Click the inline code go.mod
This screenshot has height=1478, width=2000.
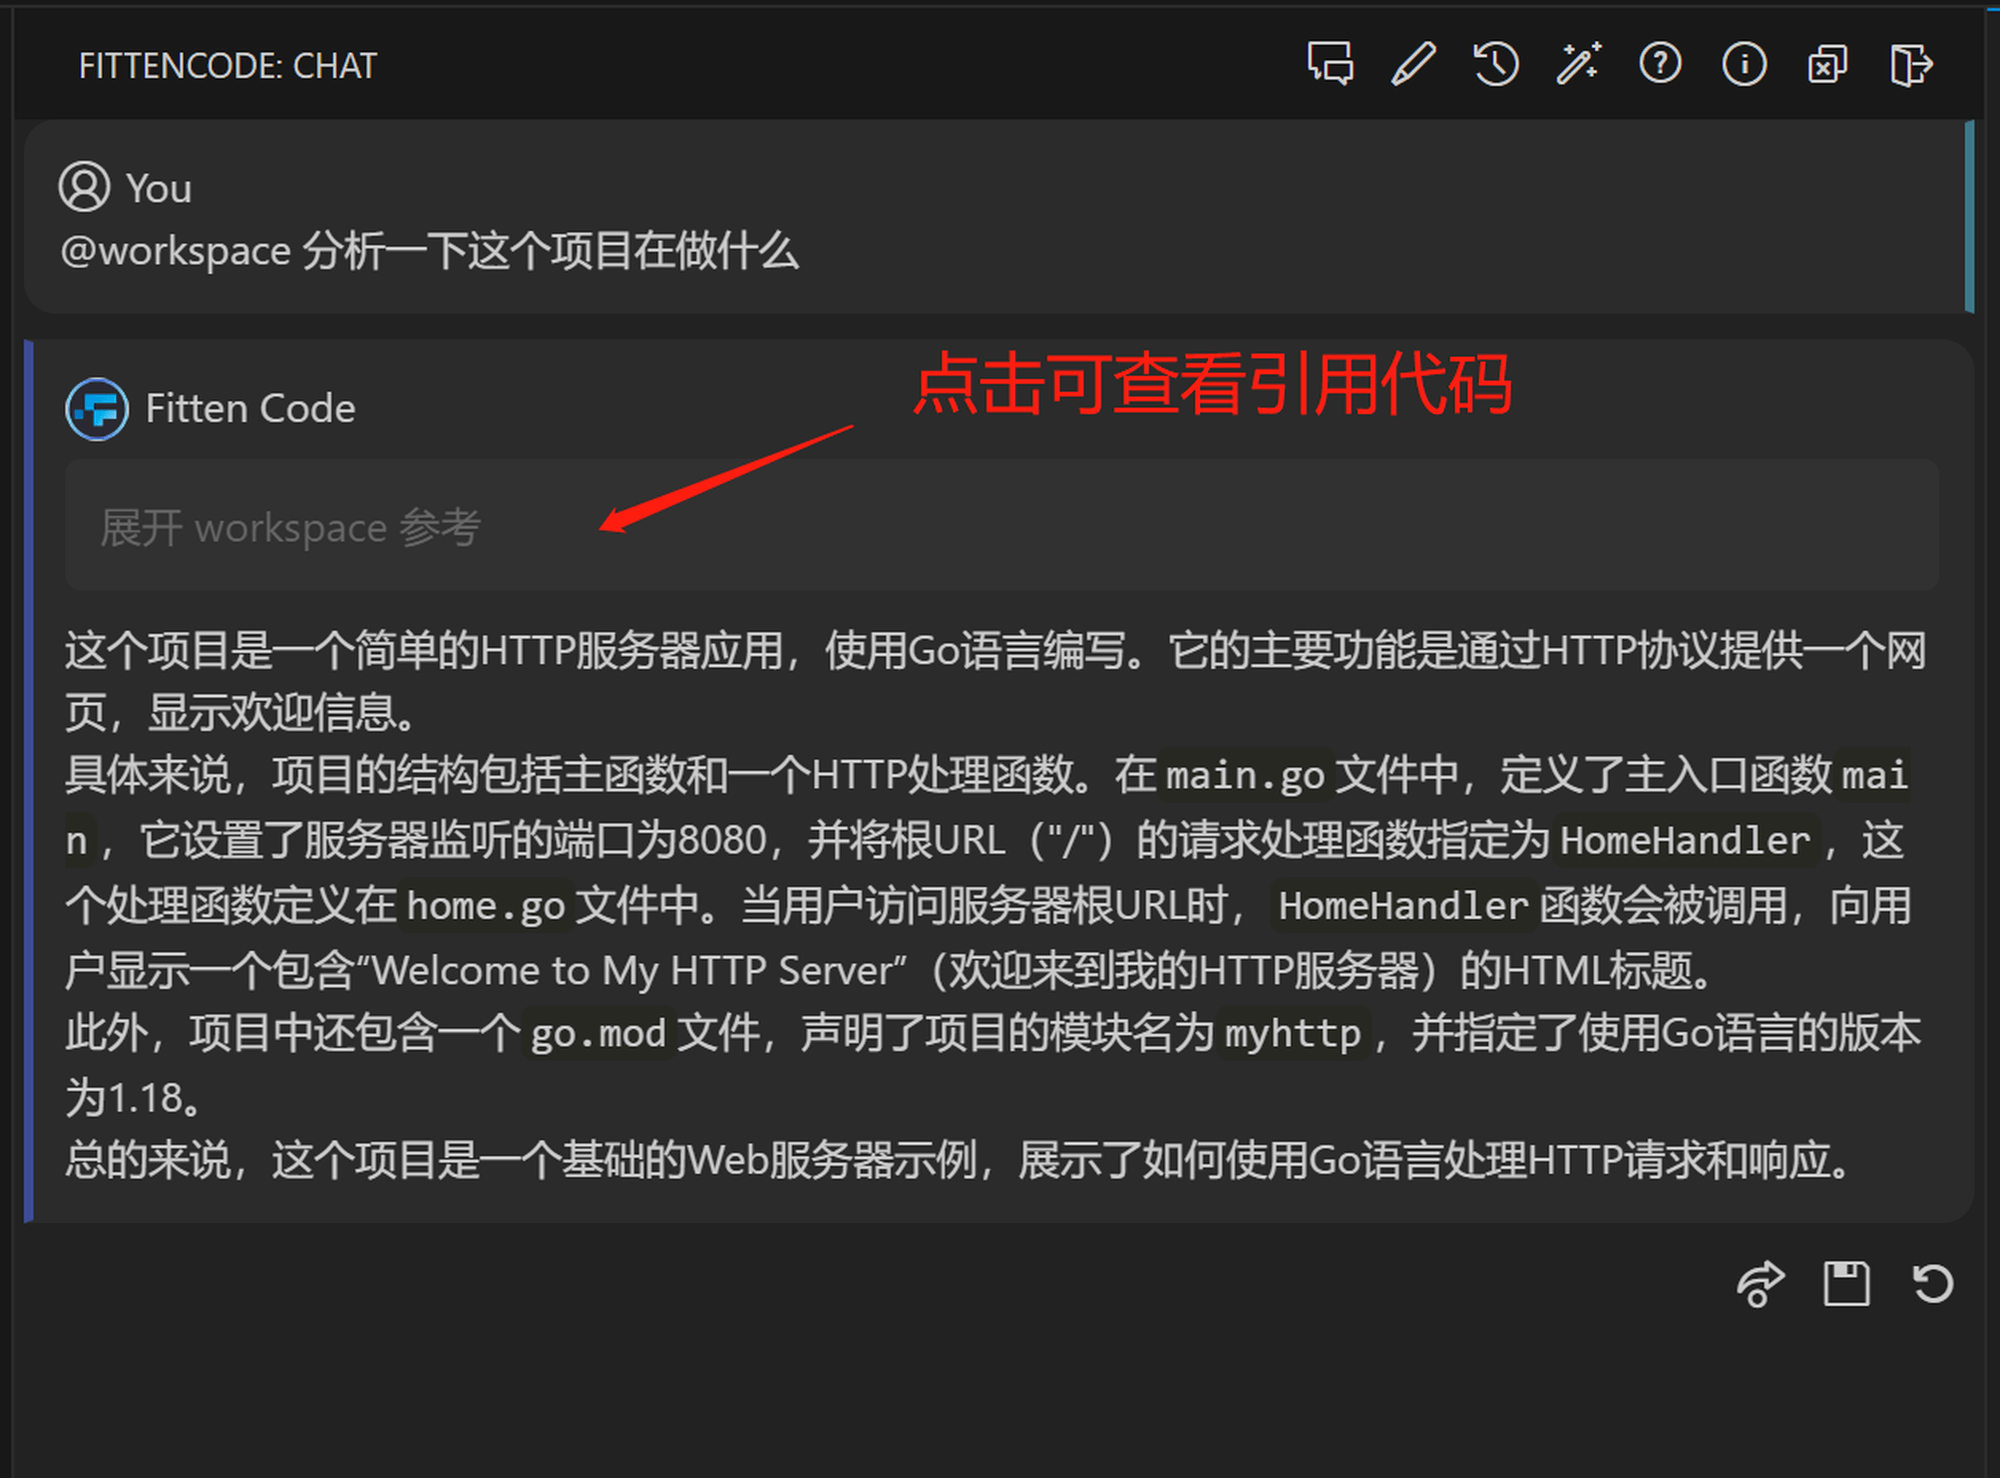click(598, 1033)
